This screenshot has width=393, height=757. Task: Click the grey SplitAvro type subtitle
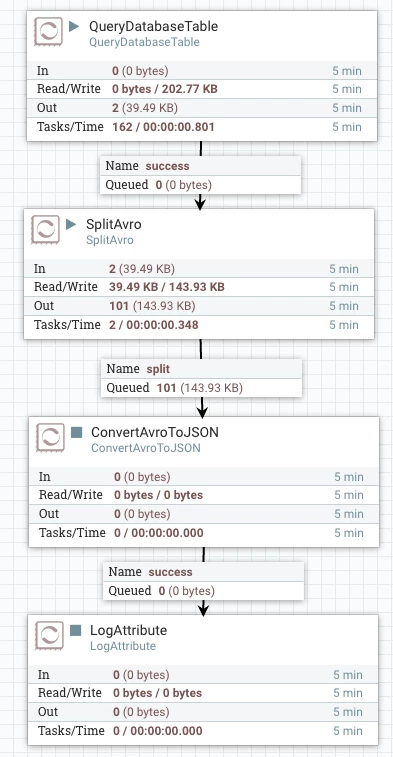[x=110, y=240]
